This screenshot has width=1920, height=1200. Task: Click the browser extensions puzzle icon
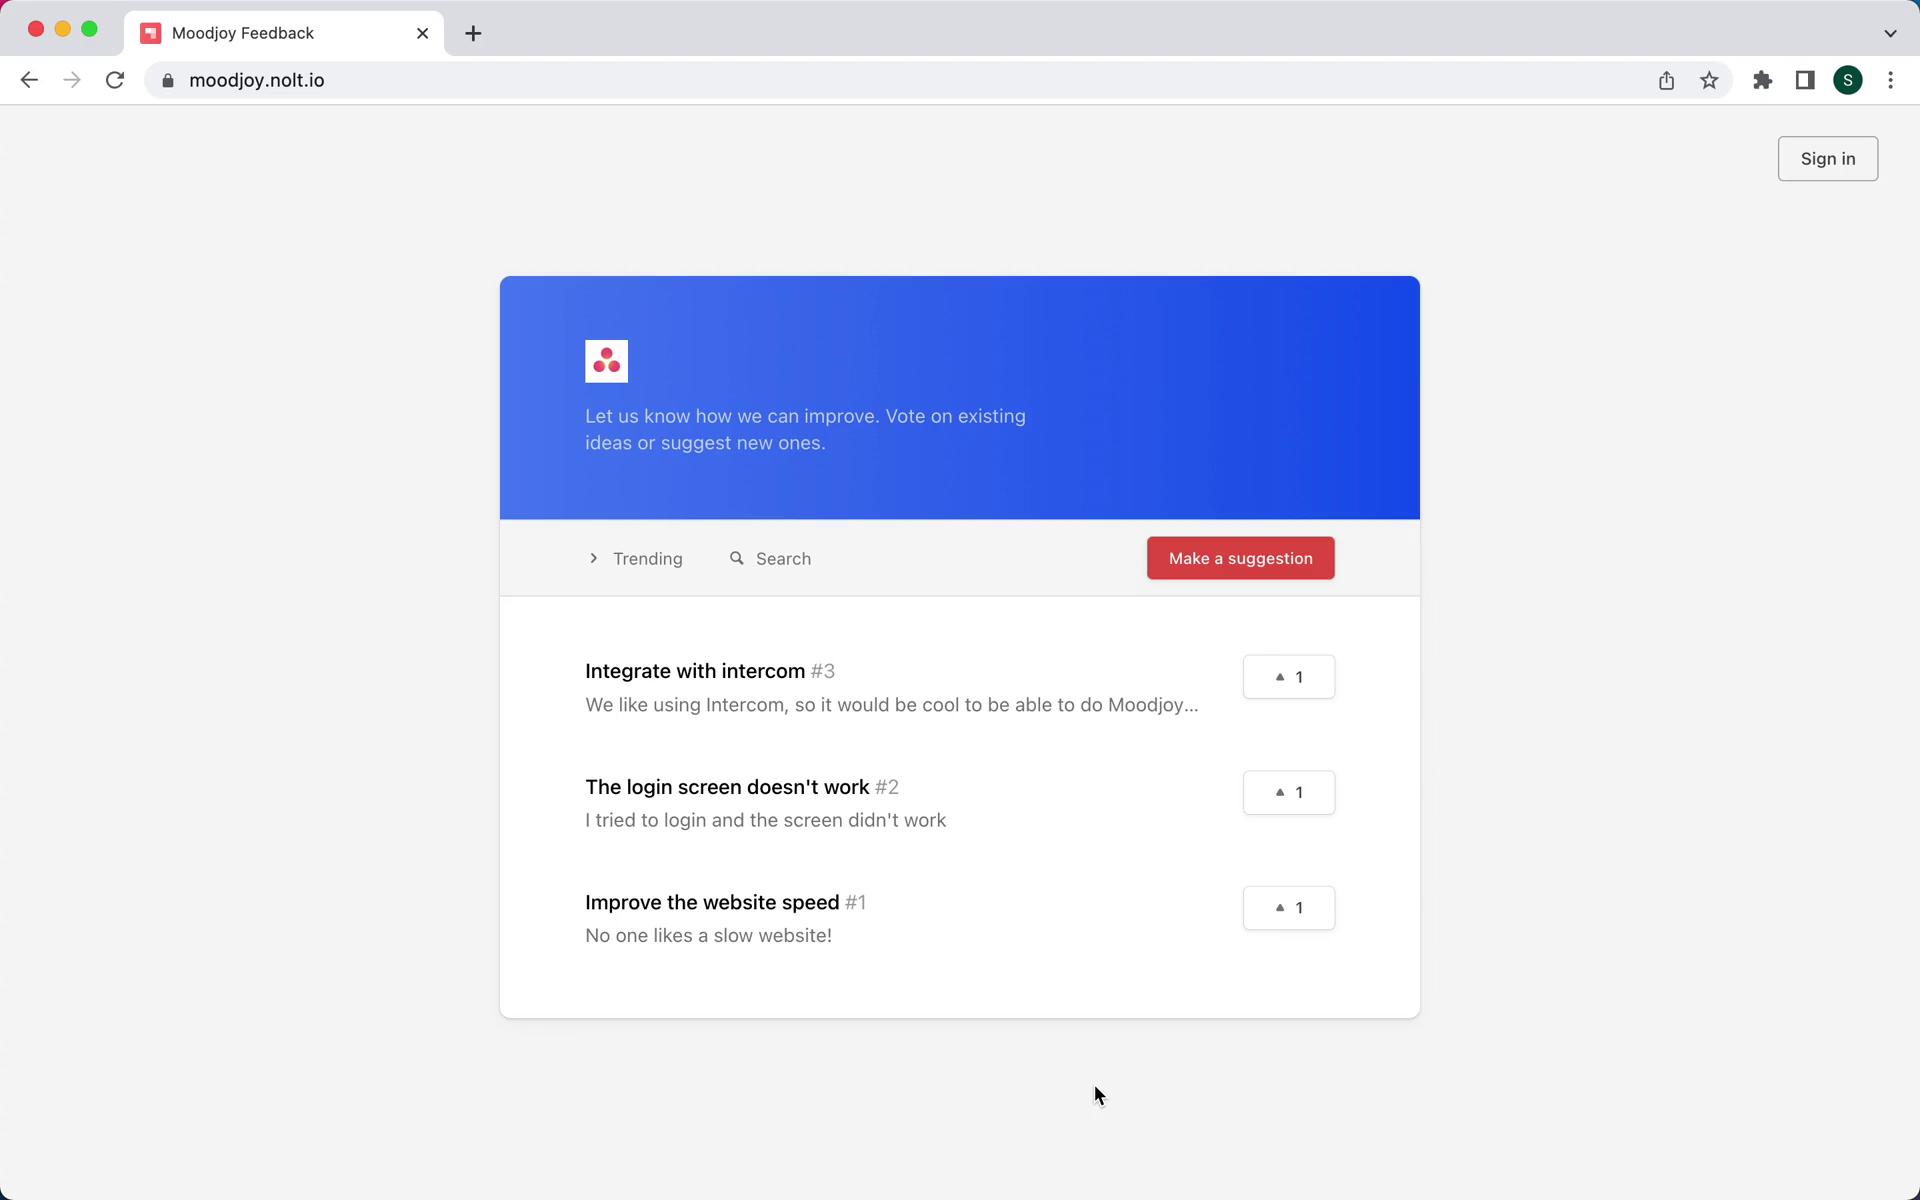pos(1762,79)
